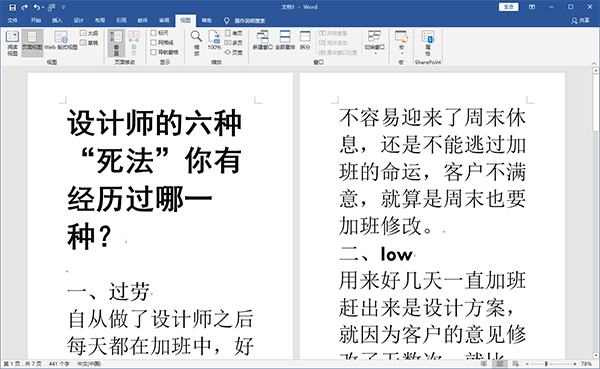
Task: Click the heading '一、过劳' in document
Action: tap(108, 292)
